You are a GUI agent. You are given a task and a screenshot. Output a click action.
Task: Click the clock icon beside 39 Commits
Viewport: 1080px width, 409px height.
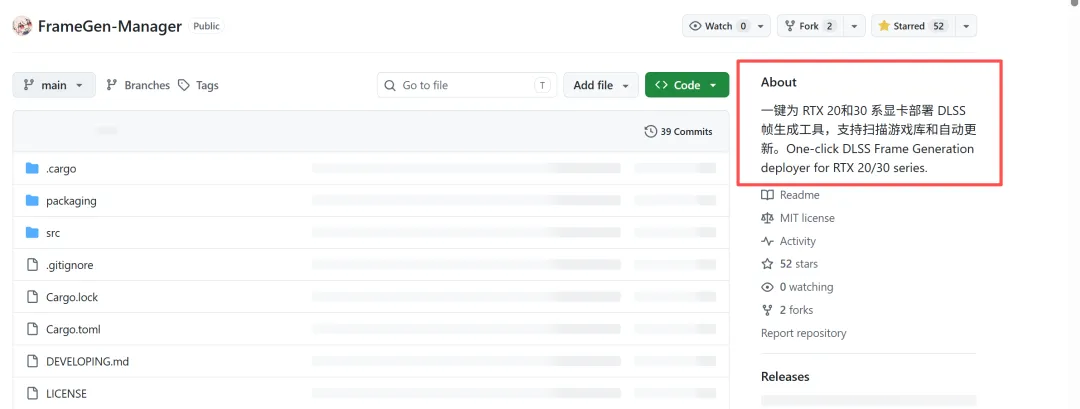point(650,132)
